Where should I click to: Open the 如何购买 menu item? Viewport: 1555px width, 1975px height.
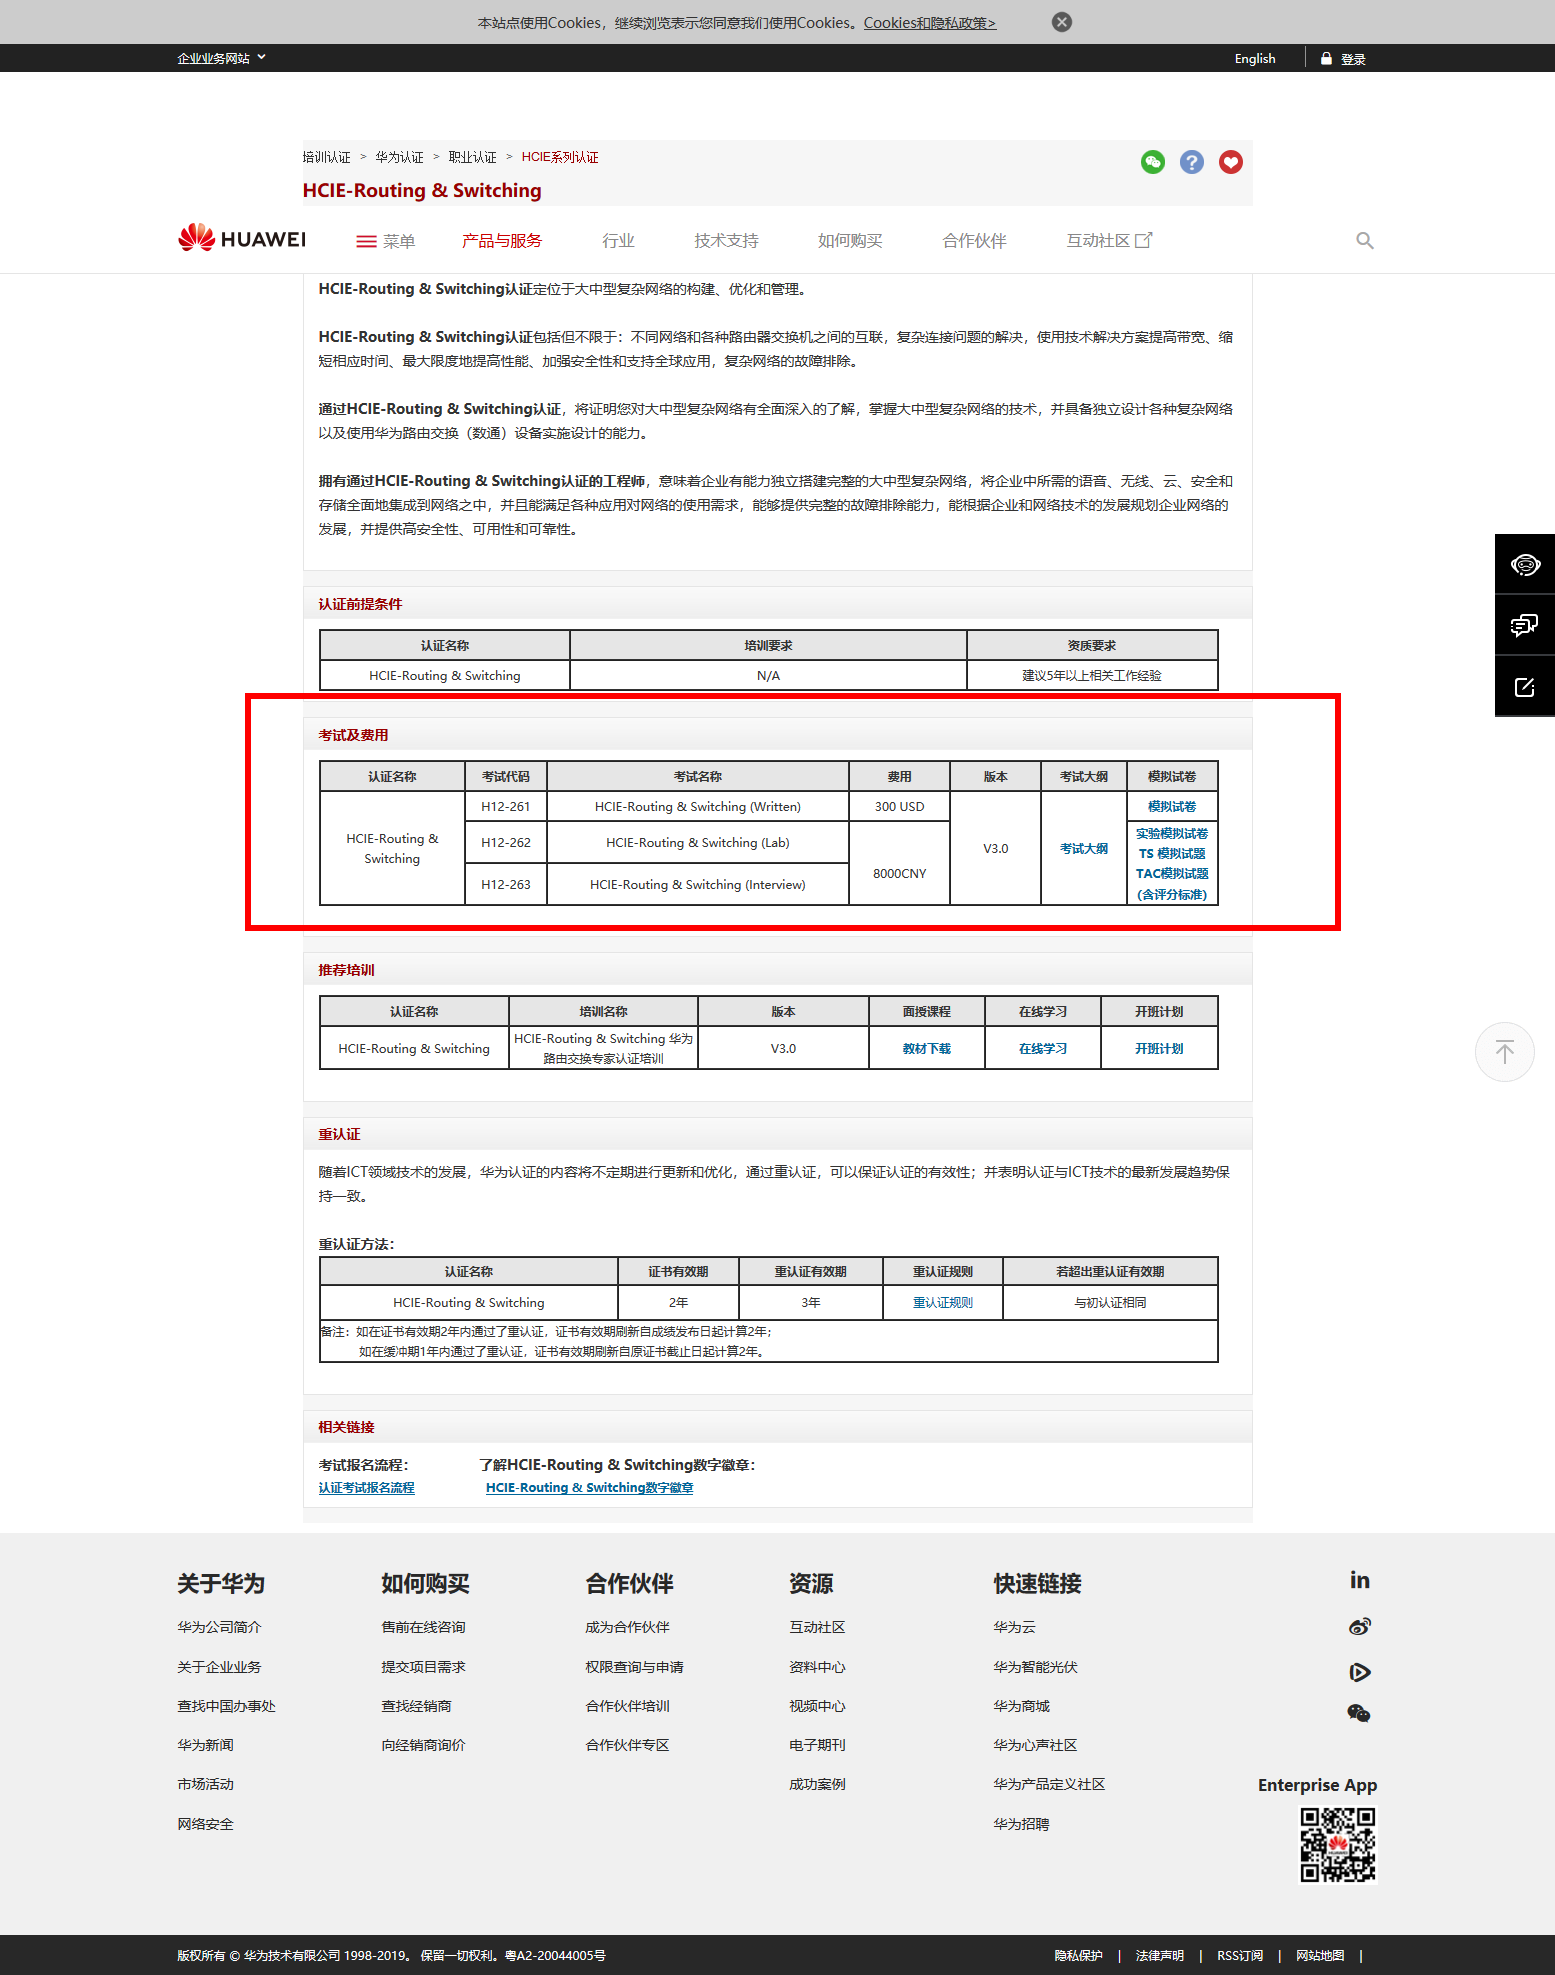(x=850, y=241)
